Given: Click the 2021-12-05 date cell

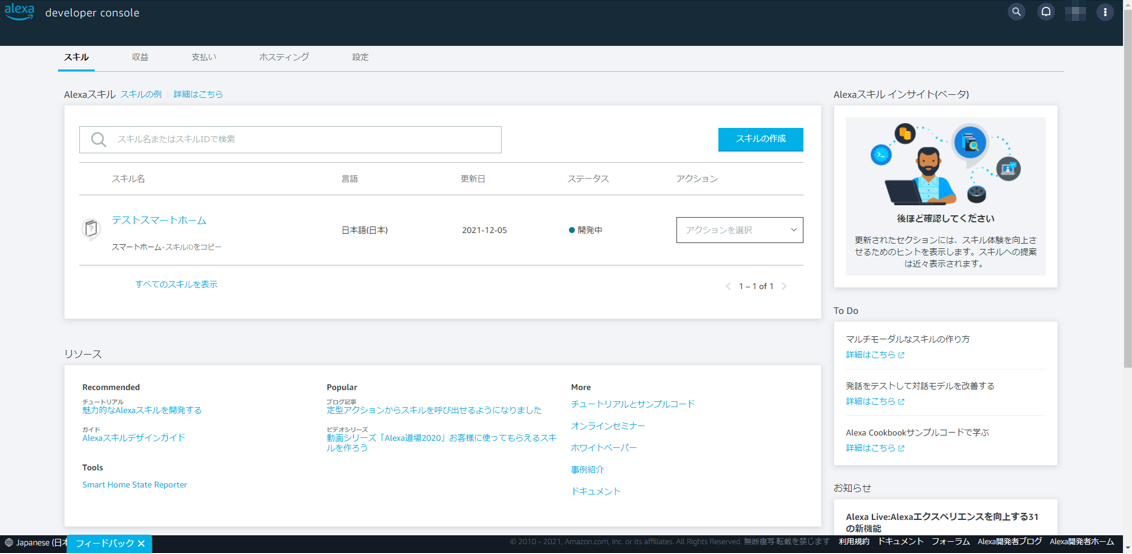Looking at the screenshot, I should click(x=484, y=230).
